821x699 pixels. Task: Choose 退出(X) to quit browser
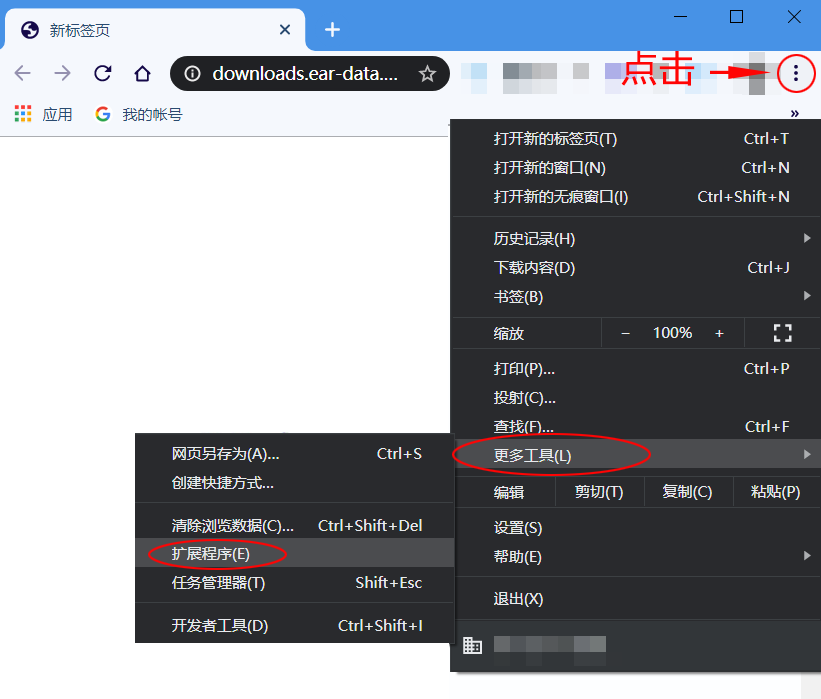[x=636, y=599]
